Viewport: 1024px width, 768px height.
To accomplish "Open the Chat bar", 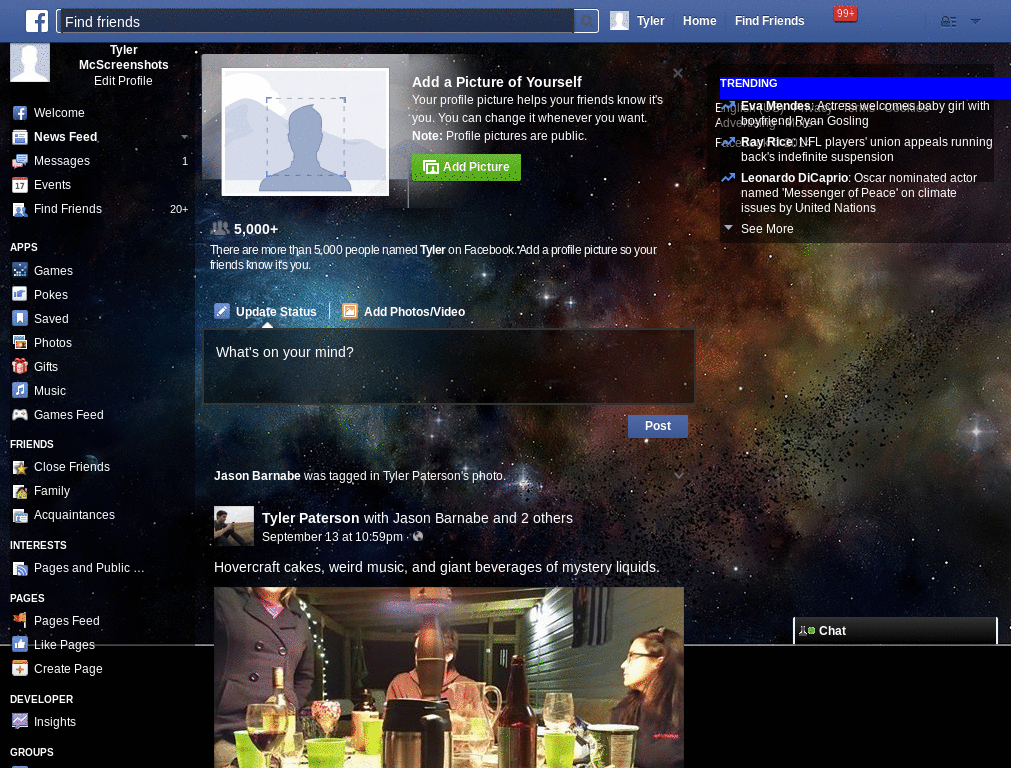I will (895, 631).
